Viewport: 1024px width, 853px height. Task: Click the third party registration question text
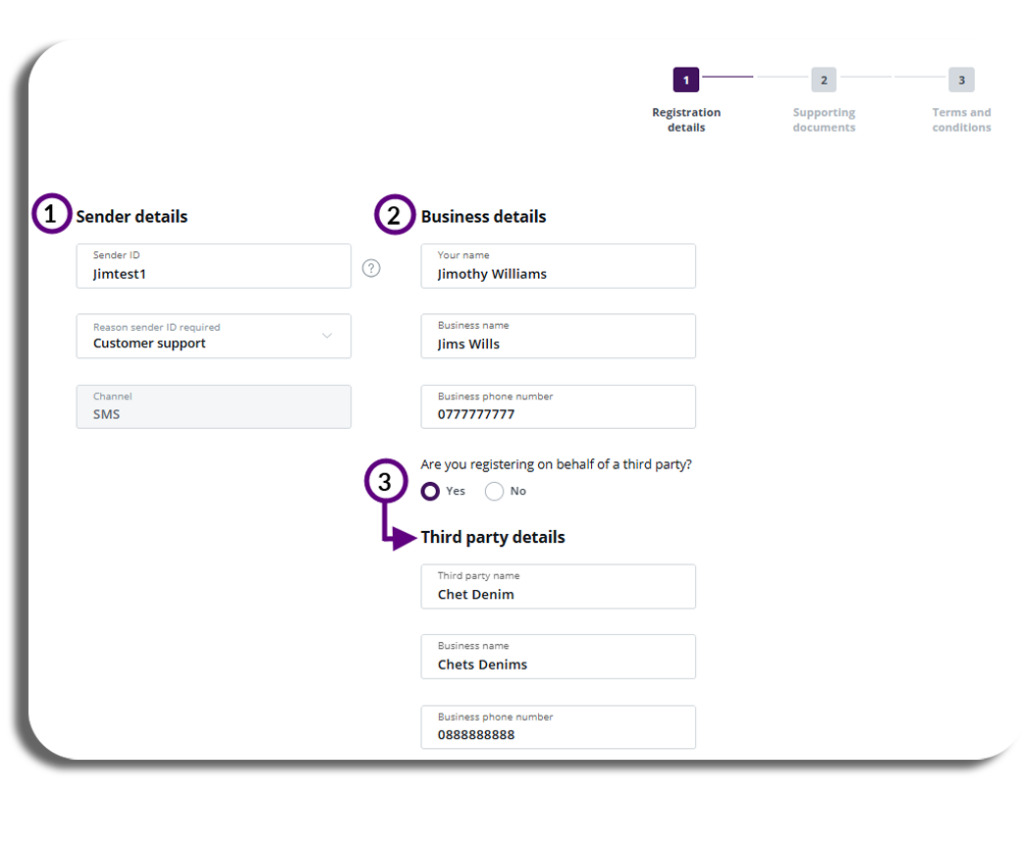pyautogui.click(x=556, y=464)
